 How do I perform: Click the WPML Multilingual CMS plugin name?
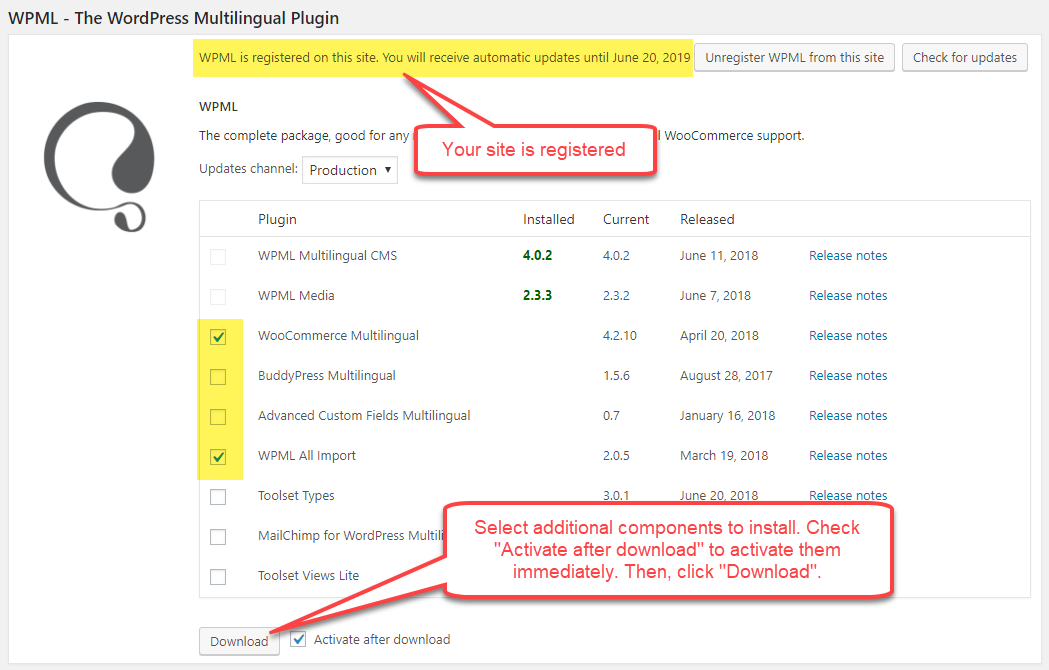[327, 256]
